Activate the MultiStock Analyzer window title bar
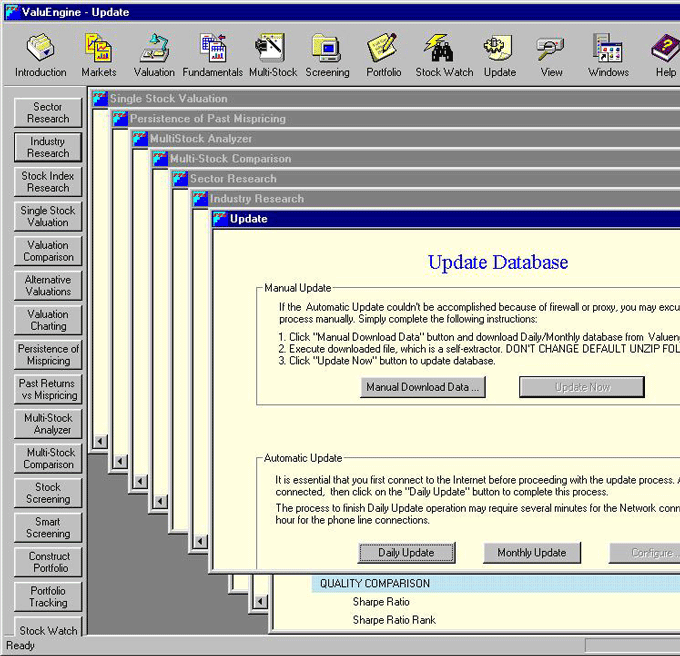The width and height of the screenshot is (680, 656). 406,138
